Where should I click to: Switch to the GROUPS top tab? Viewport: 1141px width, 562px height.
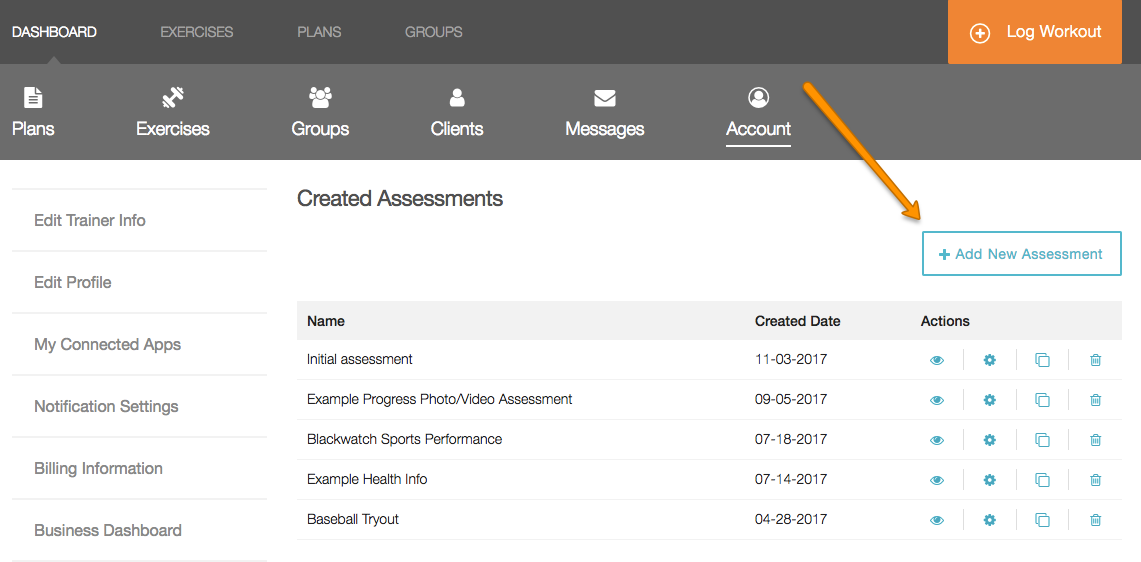pos(434,32)
